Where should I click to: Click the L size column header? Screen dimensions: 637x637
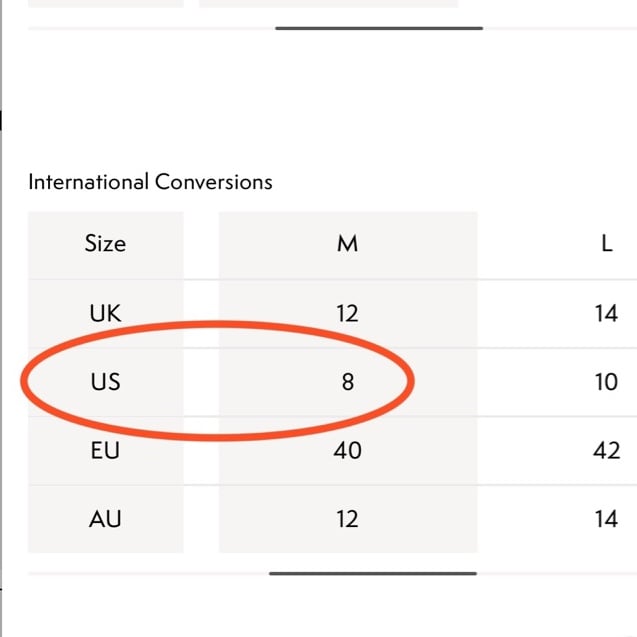tap(606, 243)
